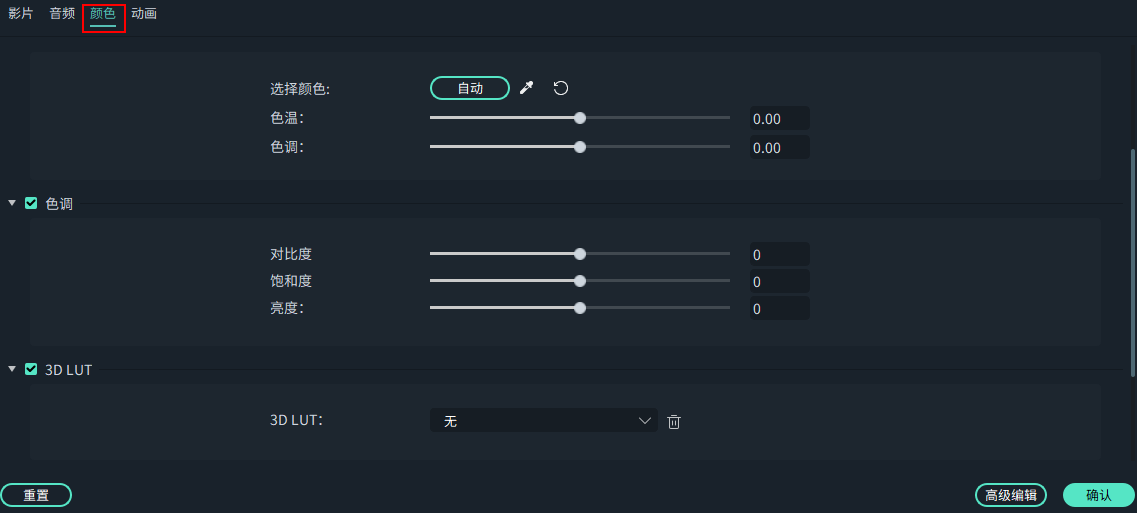Screen dimensions: 1137x513
Task: Open 高级编辑 advanced editing
Action: (x=1011, y=495)
